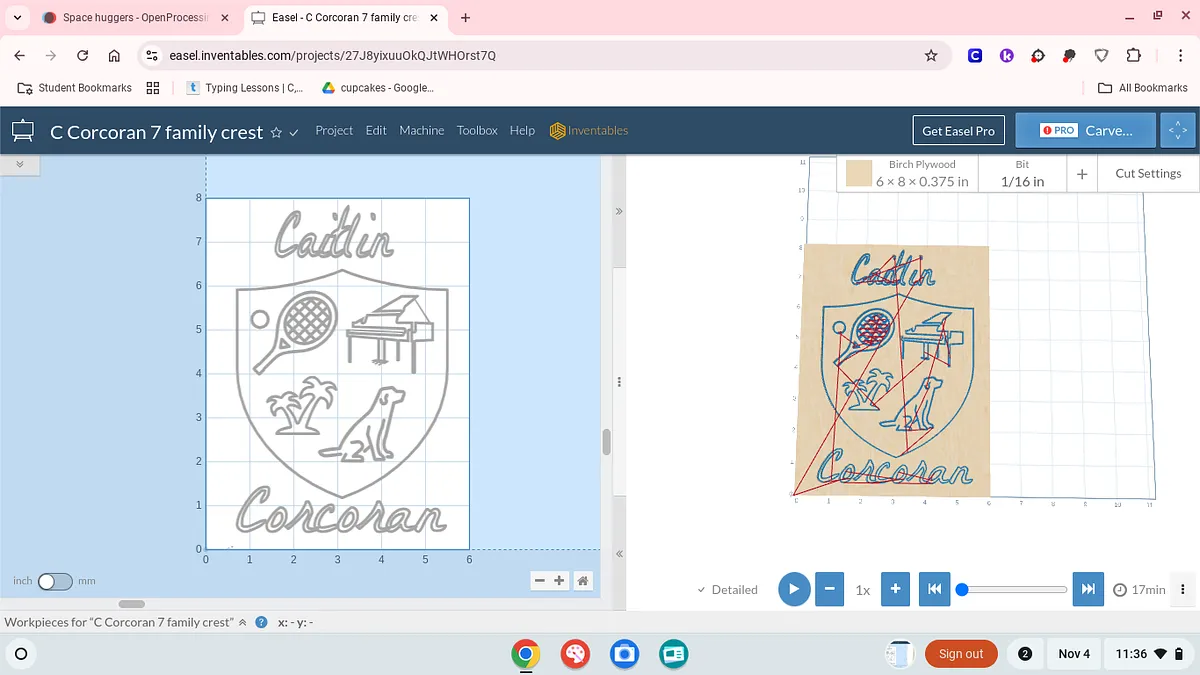Add another bit with plus icon
Screen dimensions: 1200x675
(1082, 174)
